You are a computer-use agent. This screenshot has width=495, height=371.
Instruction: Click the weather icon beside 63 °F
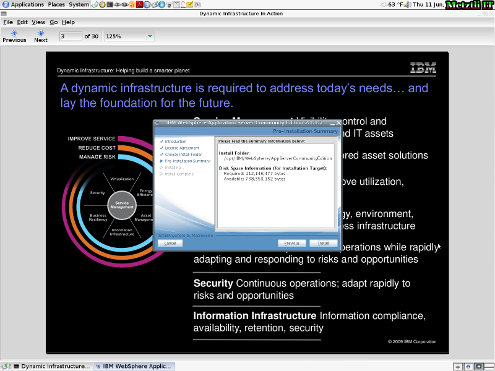384,4
